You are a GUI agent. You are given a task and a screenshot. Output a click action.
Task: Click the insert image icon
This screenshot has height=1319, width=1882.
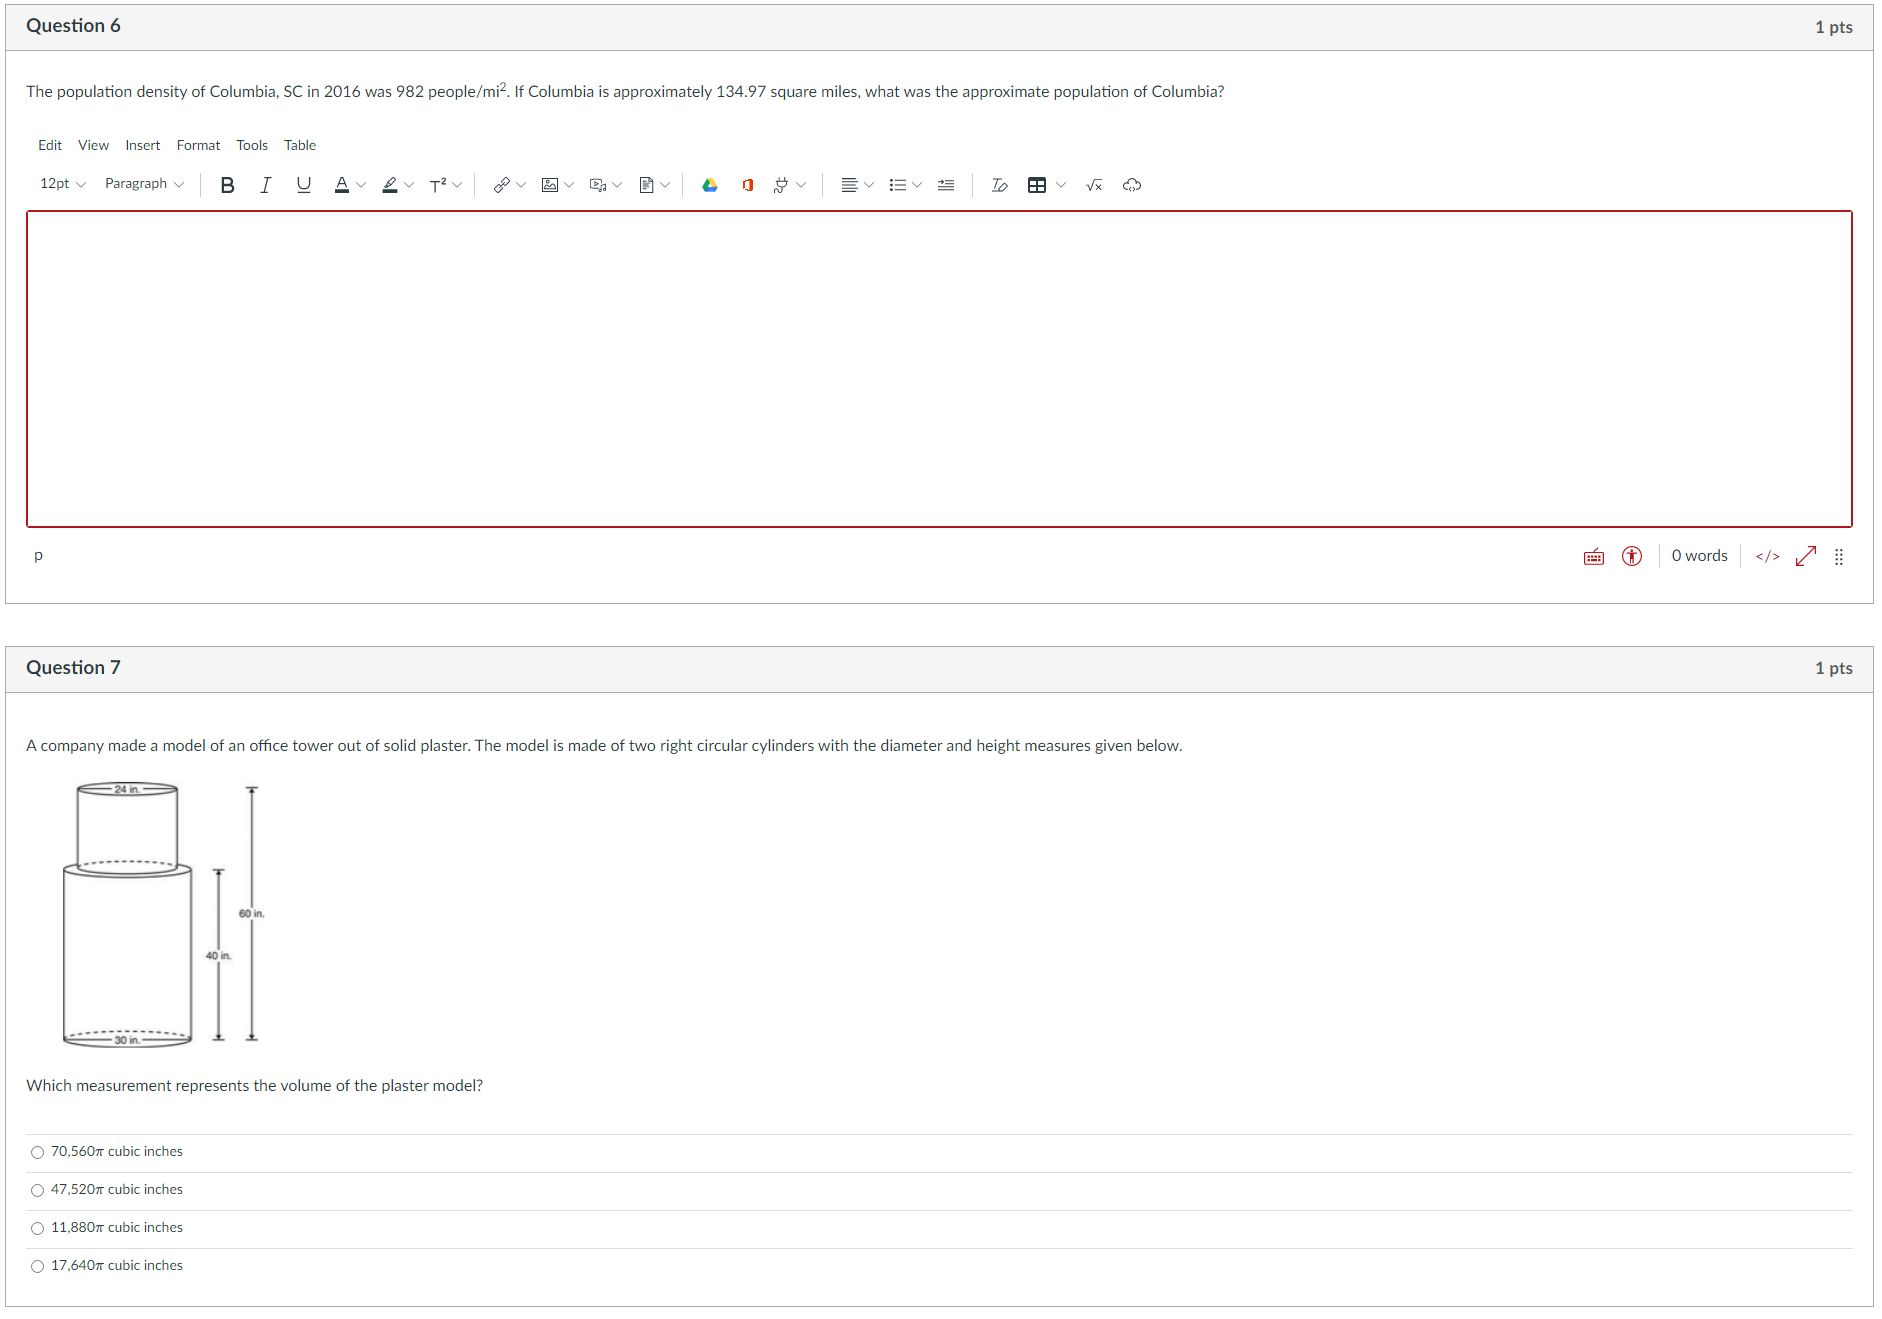[x=550, y=185]
